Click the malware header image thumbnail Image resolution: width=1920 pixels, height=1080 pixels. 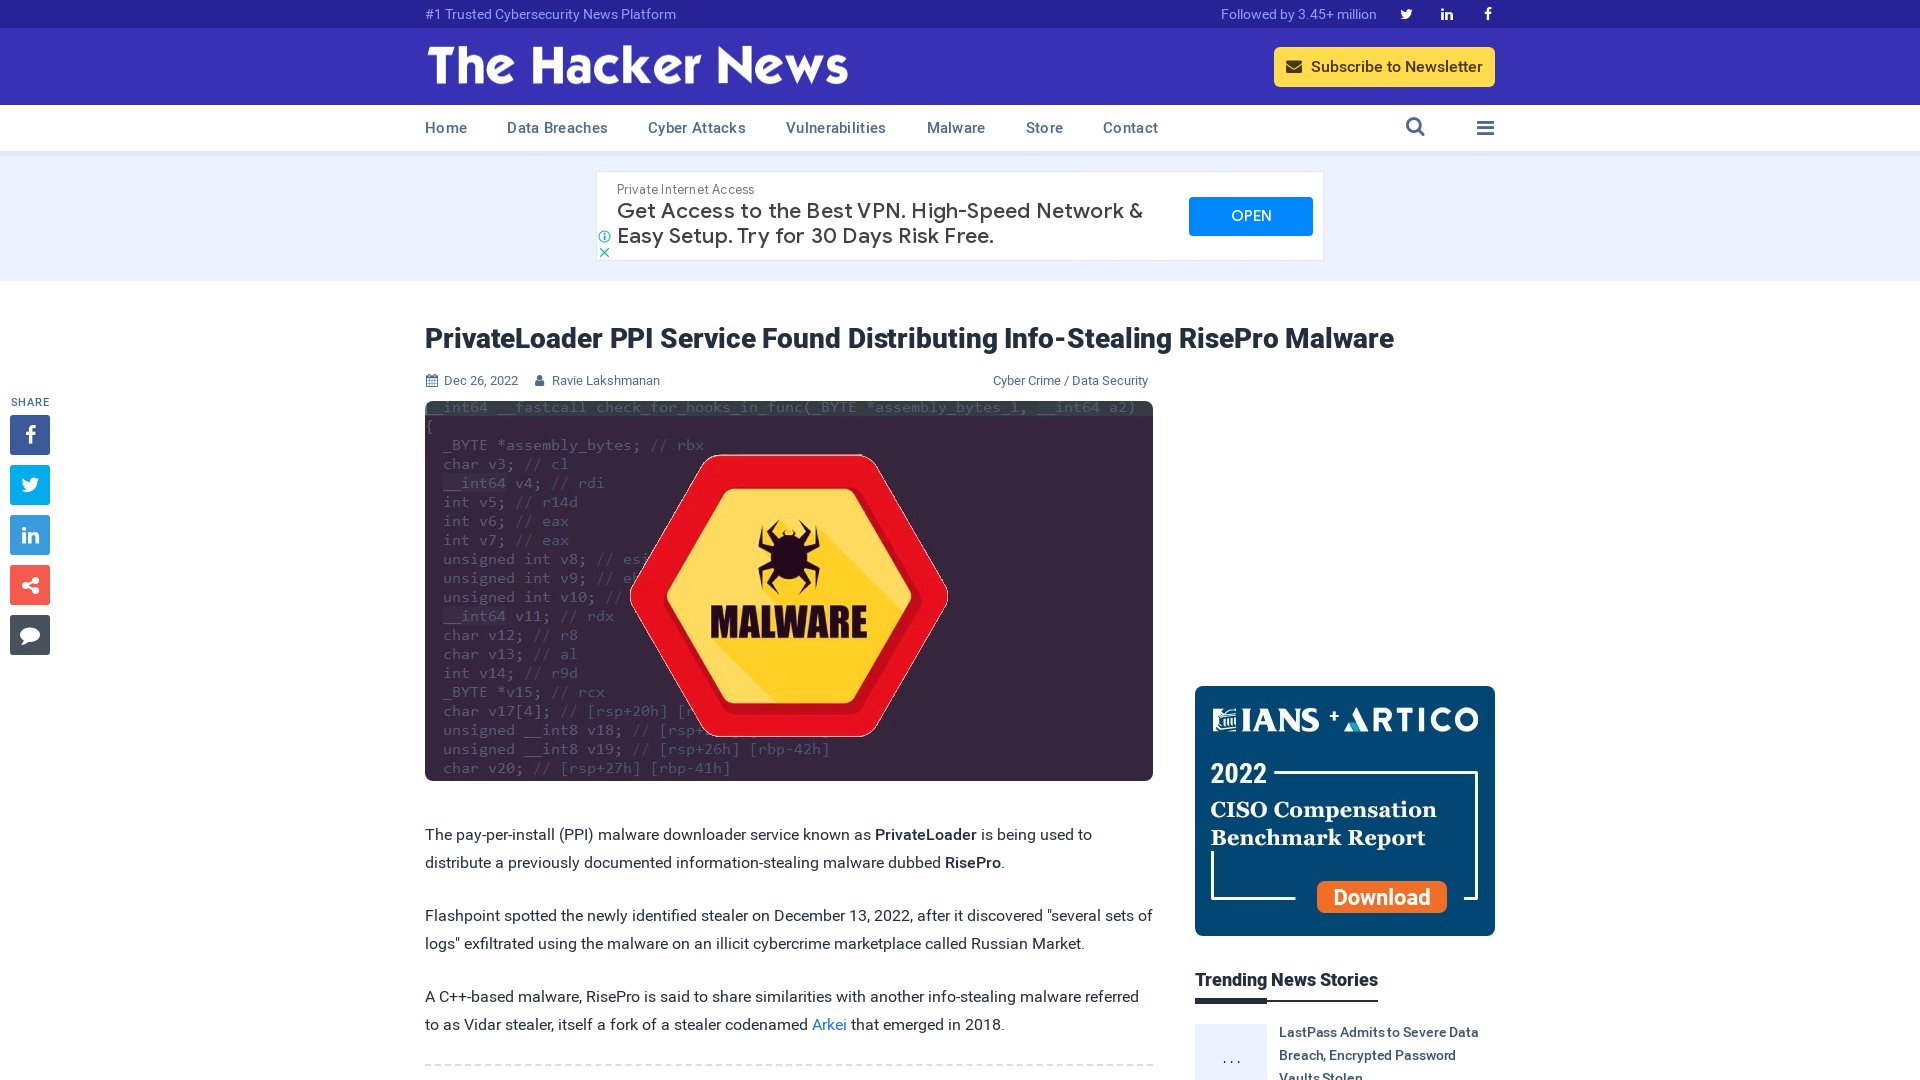coord(789,589)
